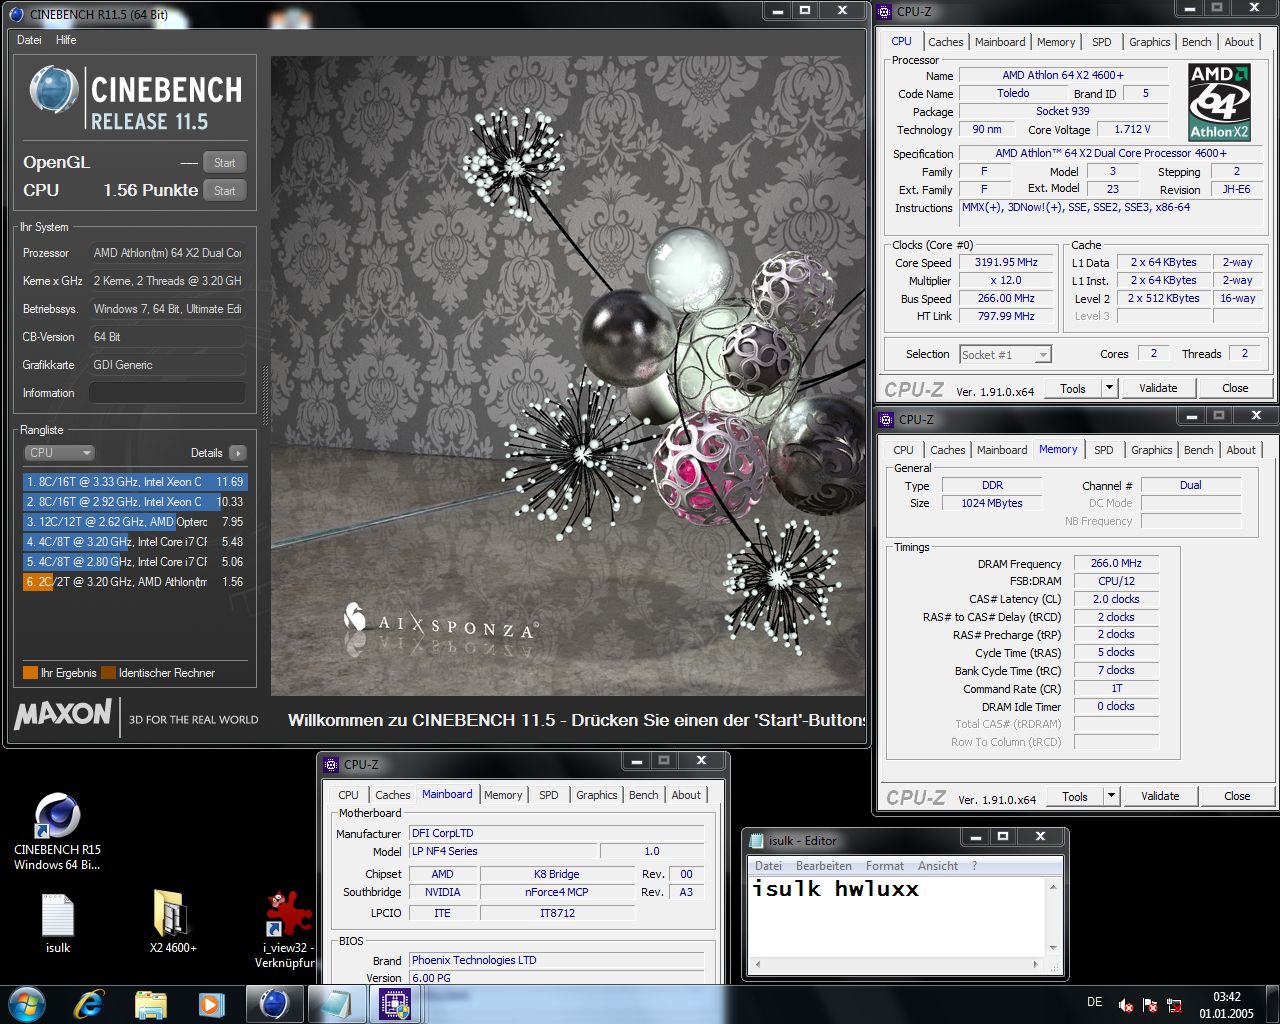Open the Bearbeiten menu in Editor
Viewport: 1280px width, 1024px height.
click(824, 866)
